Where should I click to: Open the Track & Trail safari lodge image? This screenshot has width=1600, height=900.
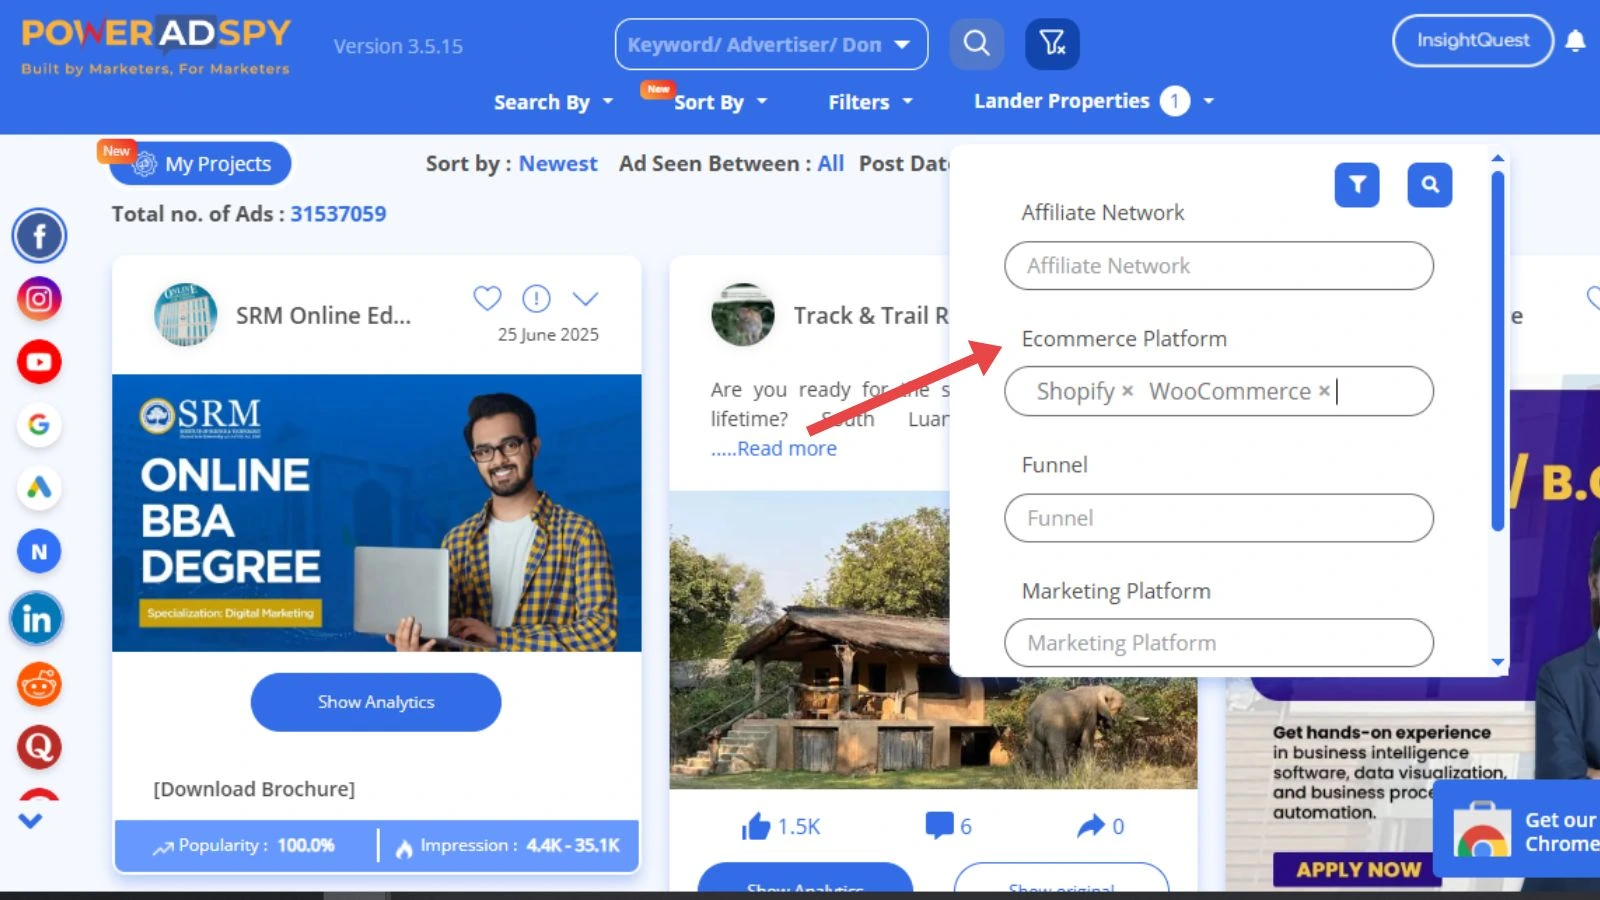[x=933, y=639]
